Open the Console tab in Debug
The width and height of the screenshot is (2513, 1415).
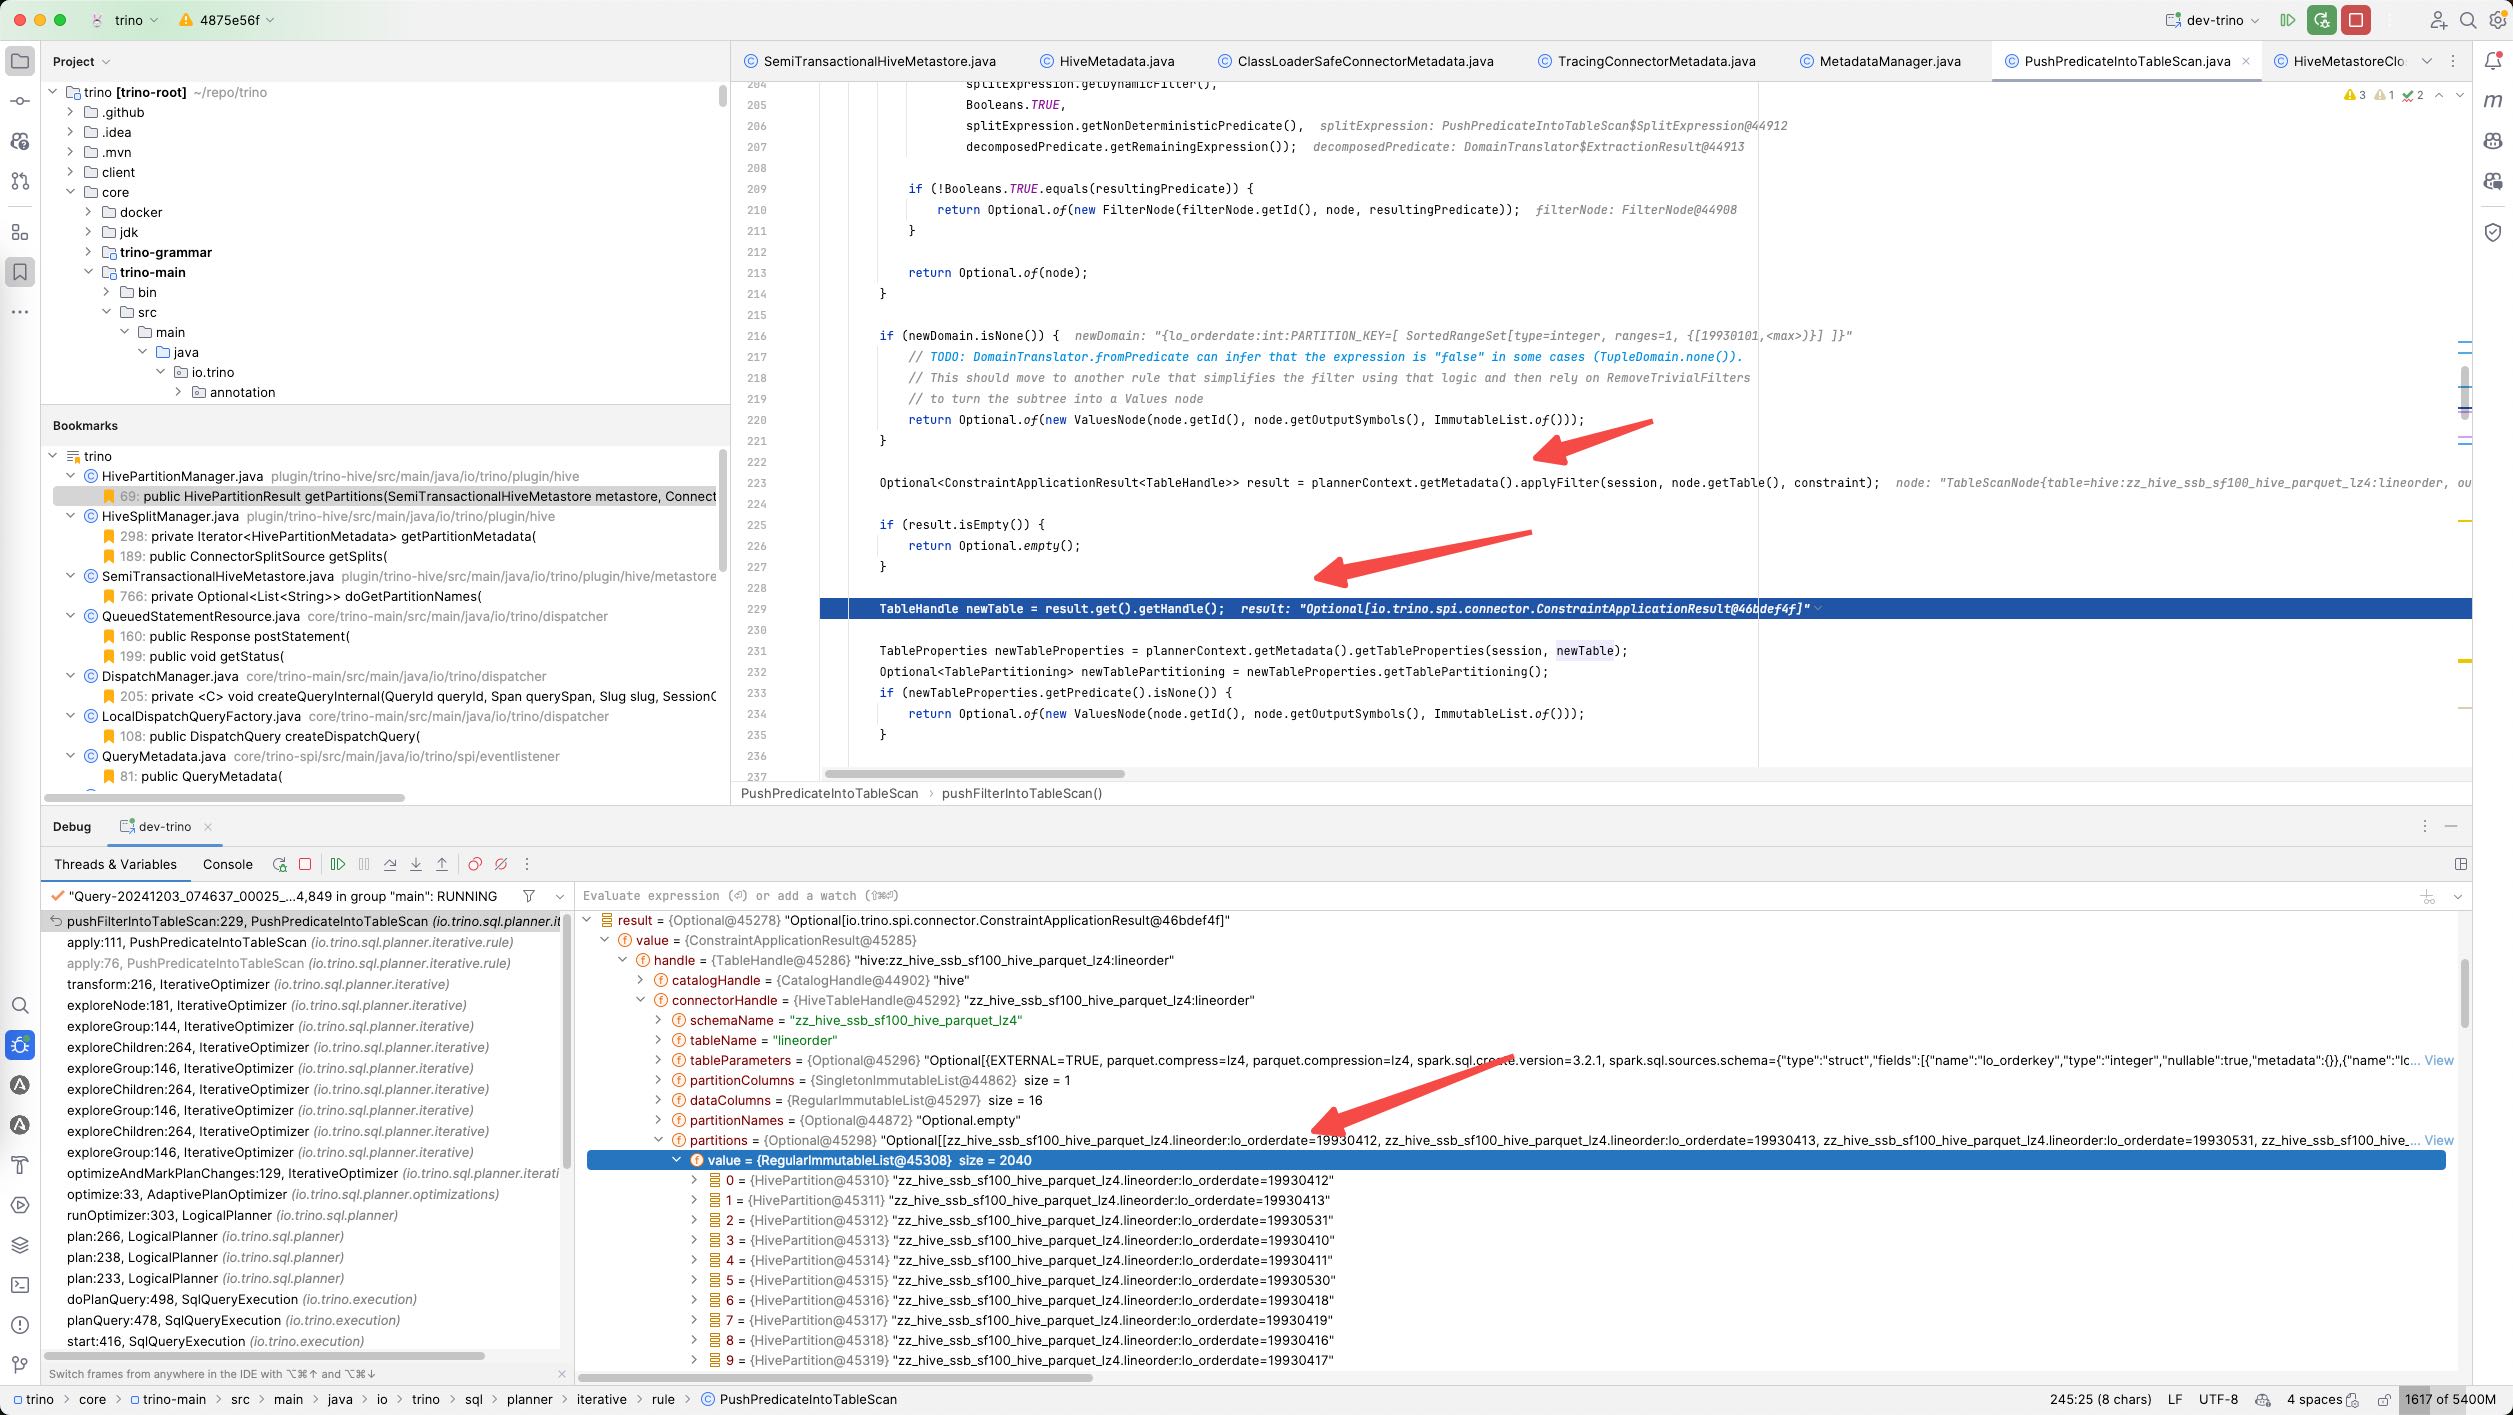tap(228, 865)
